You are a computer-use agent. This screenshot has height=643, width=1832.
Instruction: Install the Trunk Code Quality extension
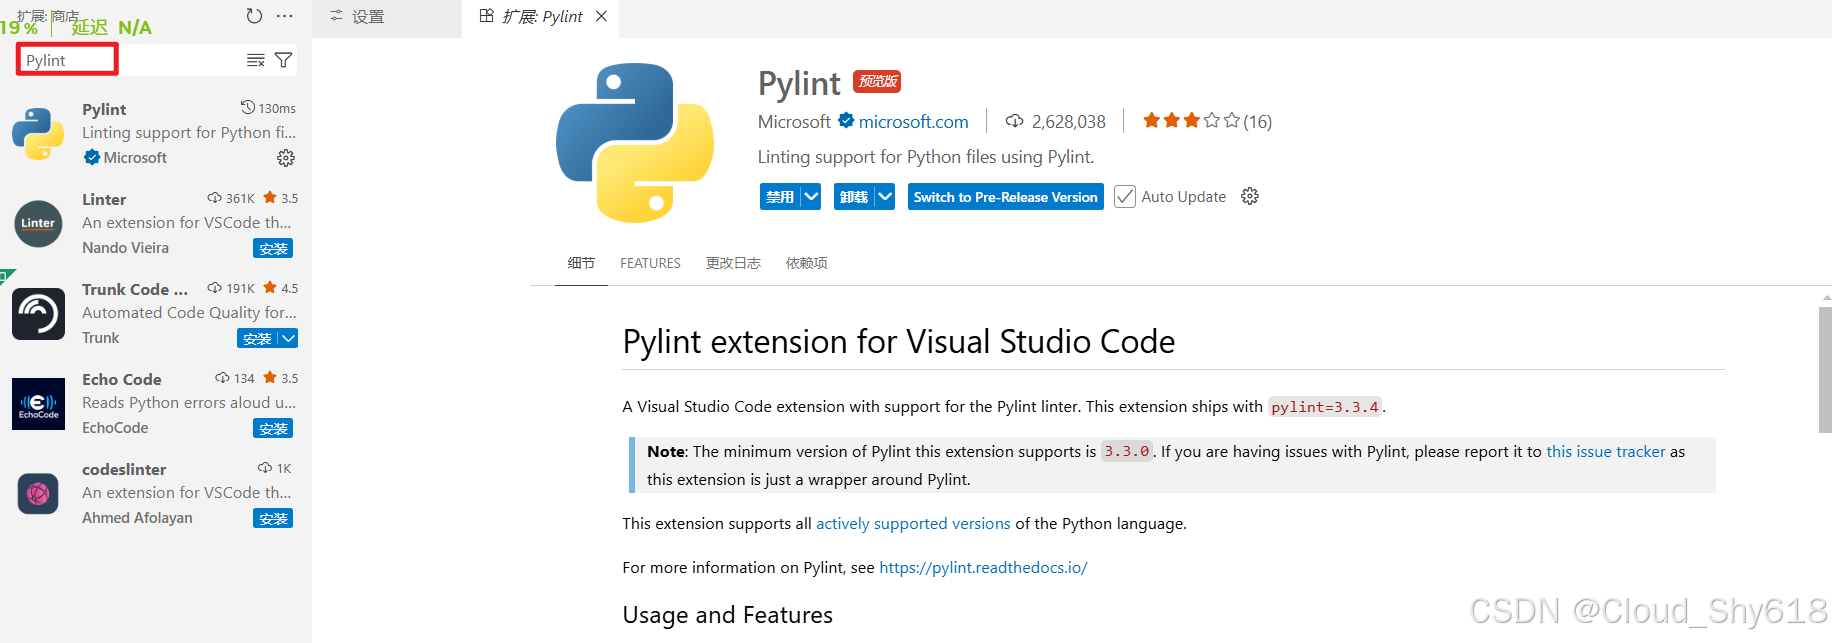point(257,338)
